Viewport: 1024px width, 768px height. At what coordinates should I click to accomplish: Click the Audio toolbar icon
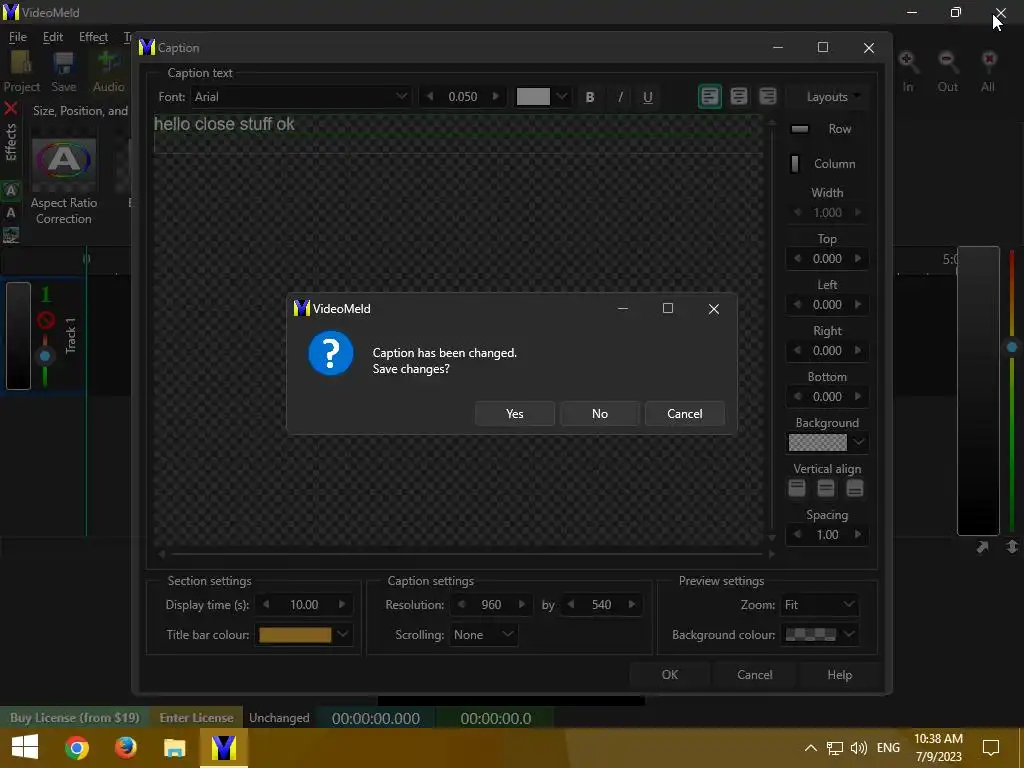(x=108, y=72)
